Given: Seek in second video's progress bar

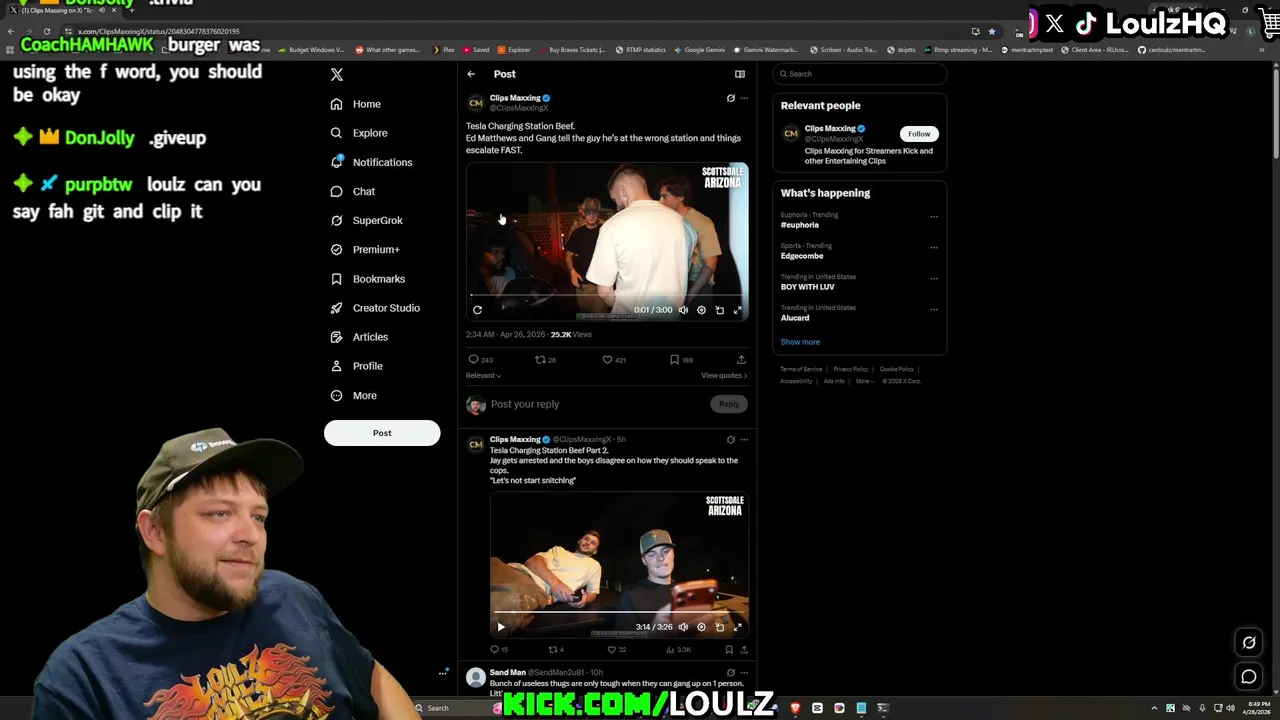Looking at the screenshot, I should [619, 612].
